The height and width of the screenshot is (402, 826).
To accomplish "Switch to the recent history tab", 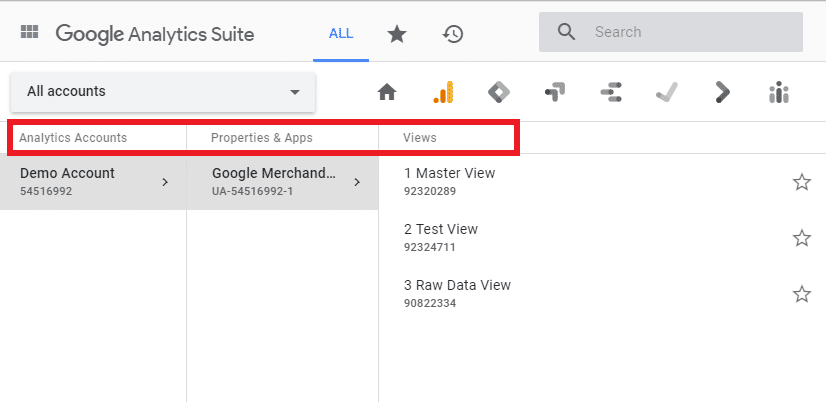I will click(x=453, y=33).
